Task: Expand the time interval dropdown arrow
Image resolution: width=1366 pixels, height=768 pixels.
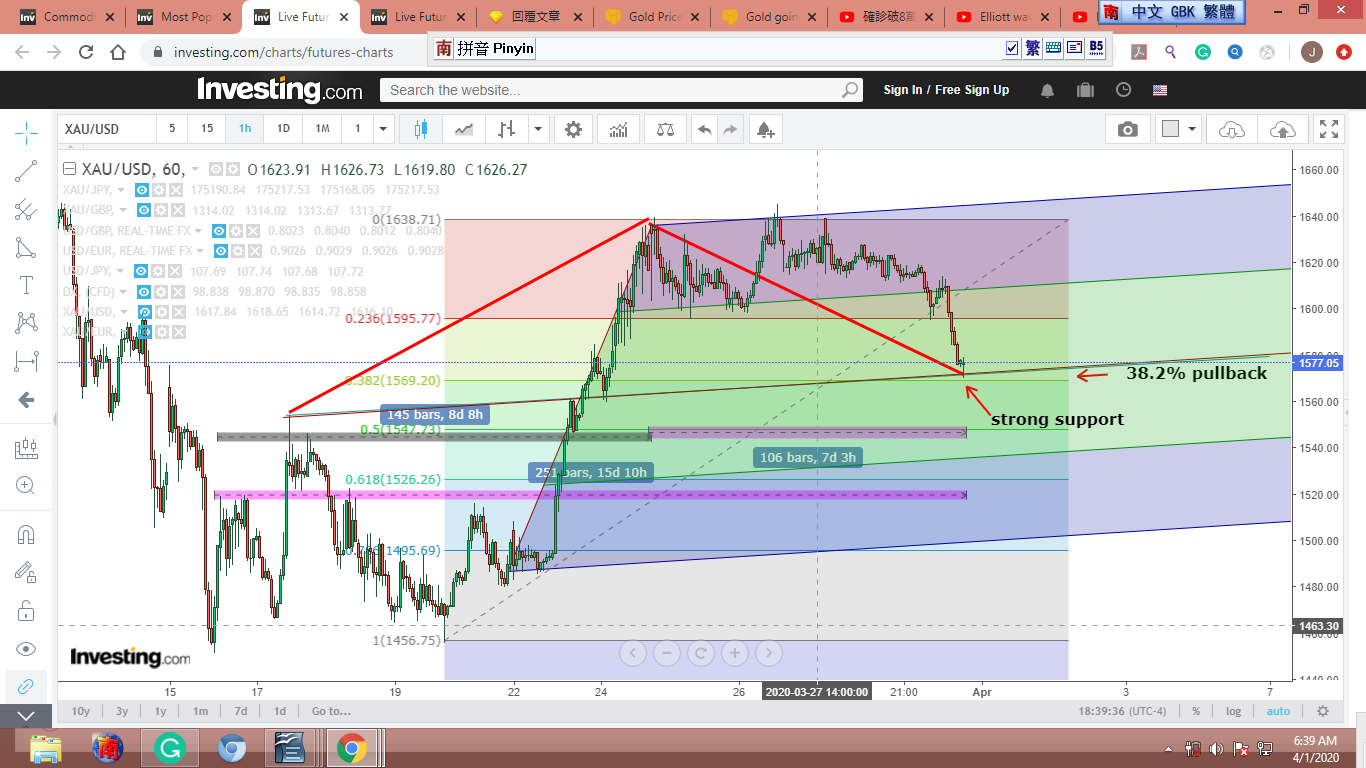Action: [383, 129]
